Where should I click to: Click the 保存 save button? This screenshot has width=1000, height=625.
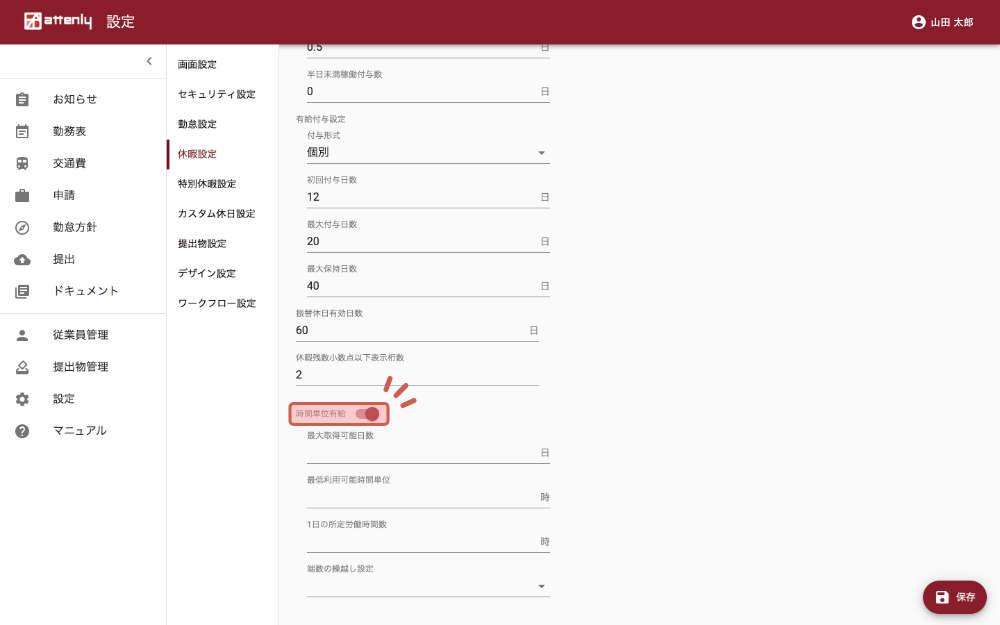(x=954, y=597)
